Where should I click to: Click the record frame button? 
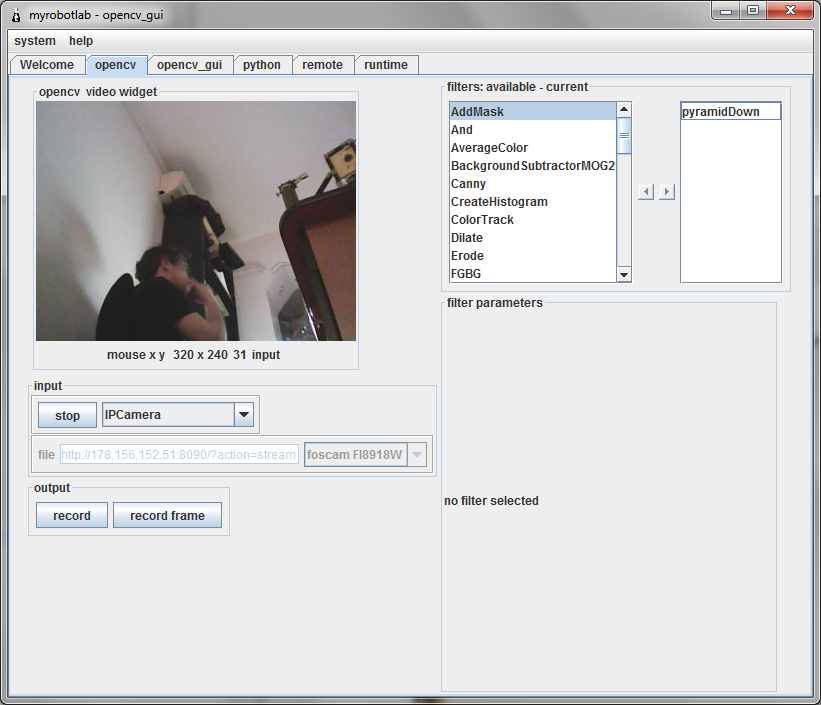click(168, 515)
